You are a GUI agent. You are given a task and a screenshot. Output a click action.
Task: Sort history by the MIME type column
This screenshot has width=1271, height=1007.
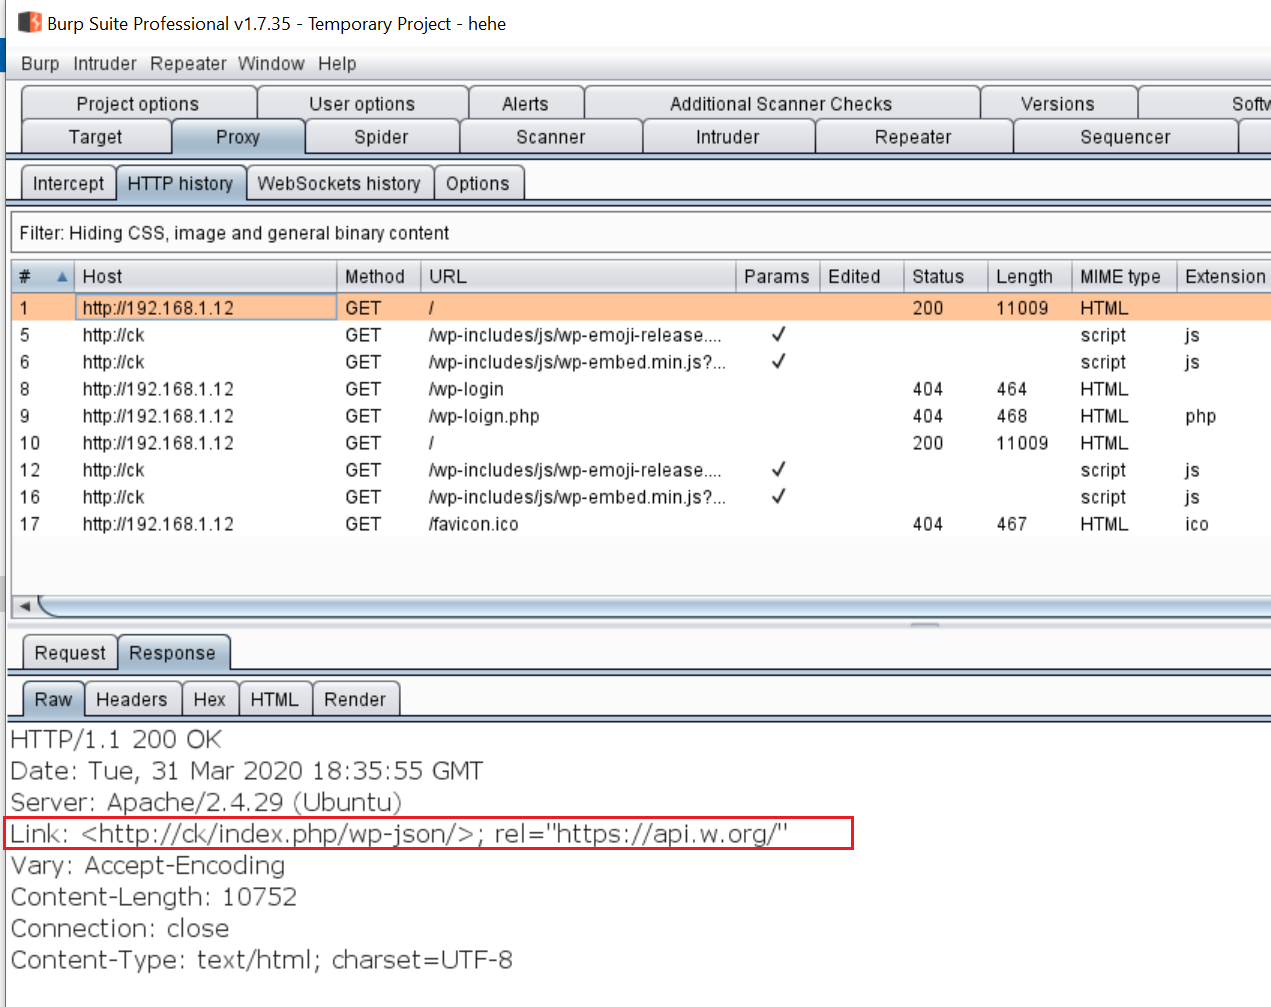[x=1119, y=277]
